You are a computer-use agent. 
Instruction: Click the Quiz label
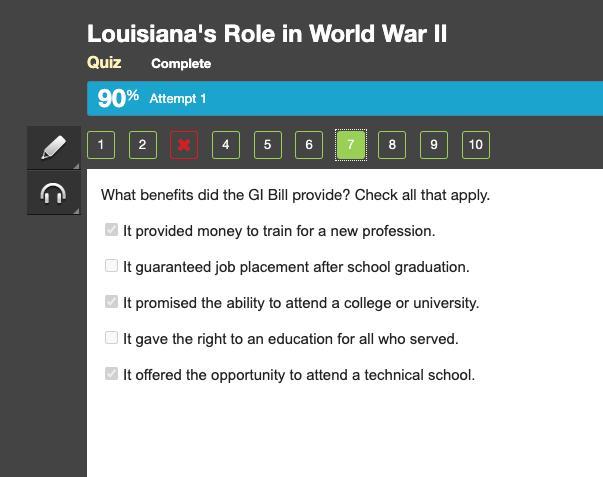(x=104, y=62)
